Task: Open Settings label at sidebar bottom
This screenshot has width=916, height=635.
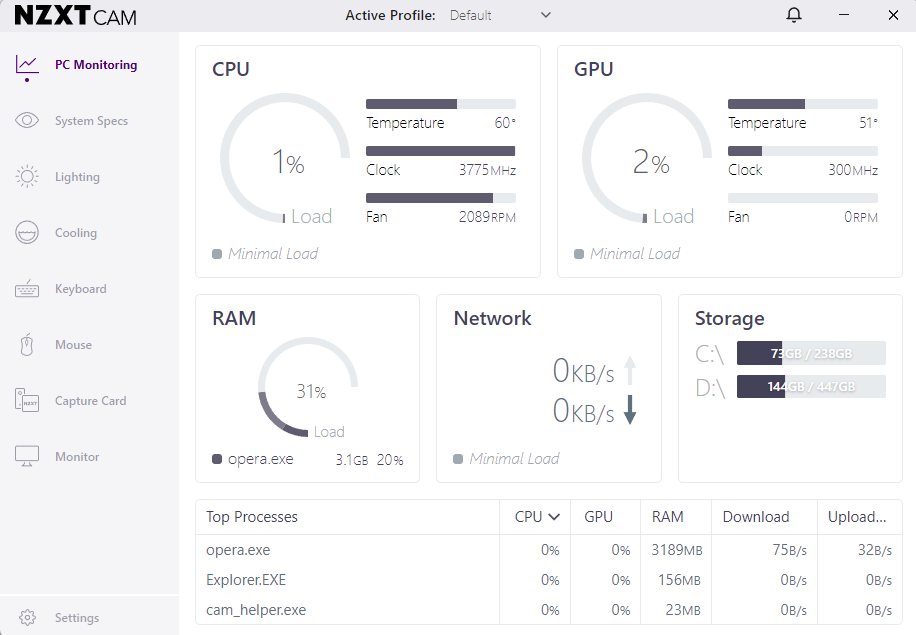Action: 77,617
